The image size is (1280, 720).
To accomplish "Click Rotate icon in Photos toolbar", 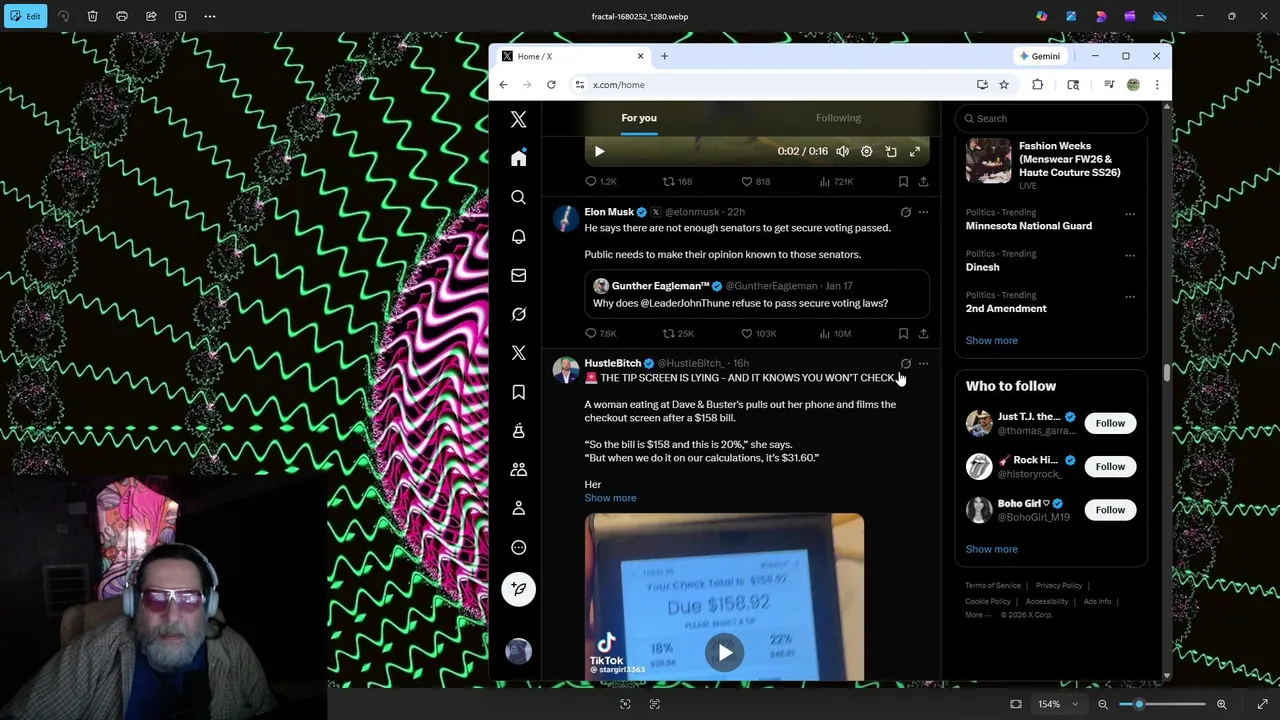I will 63,16.
